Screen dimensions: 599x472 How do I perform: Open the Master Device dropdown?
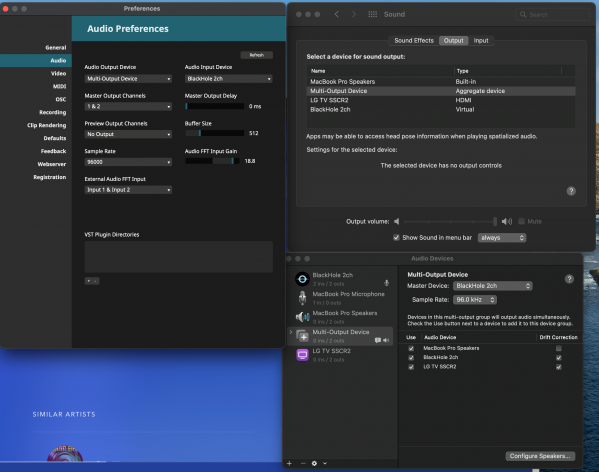point(492,286)
